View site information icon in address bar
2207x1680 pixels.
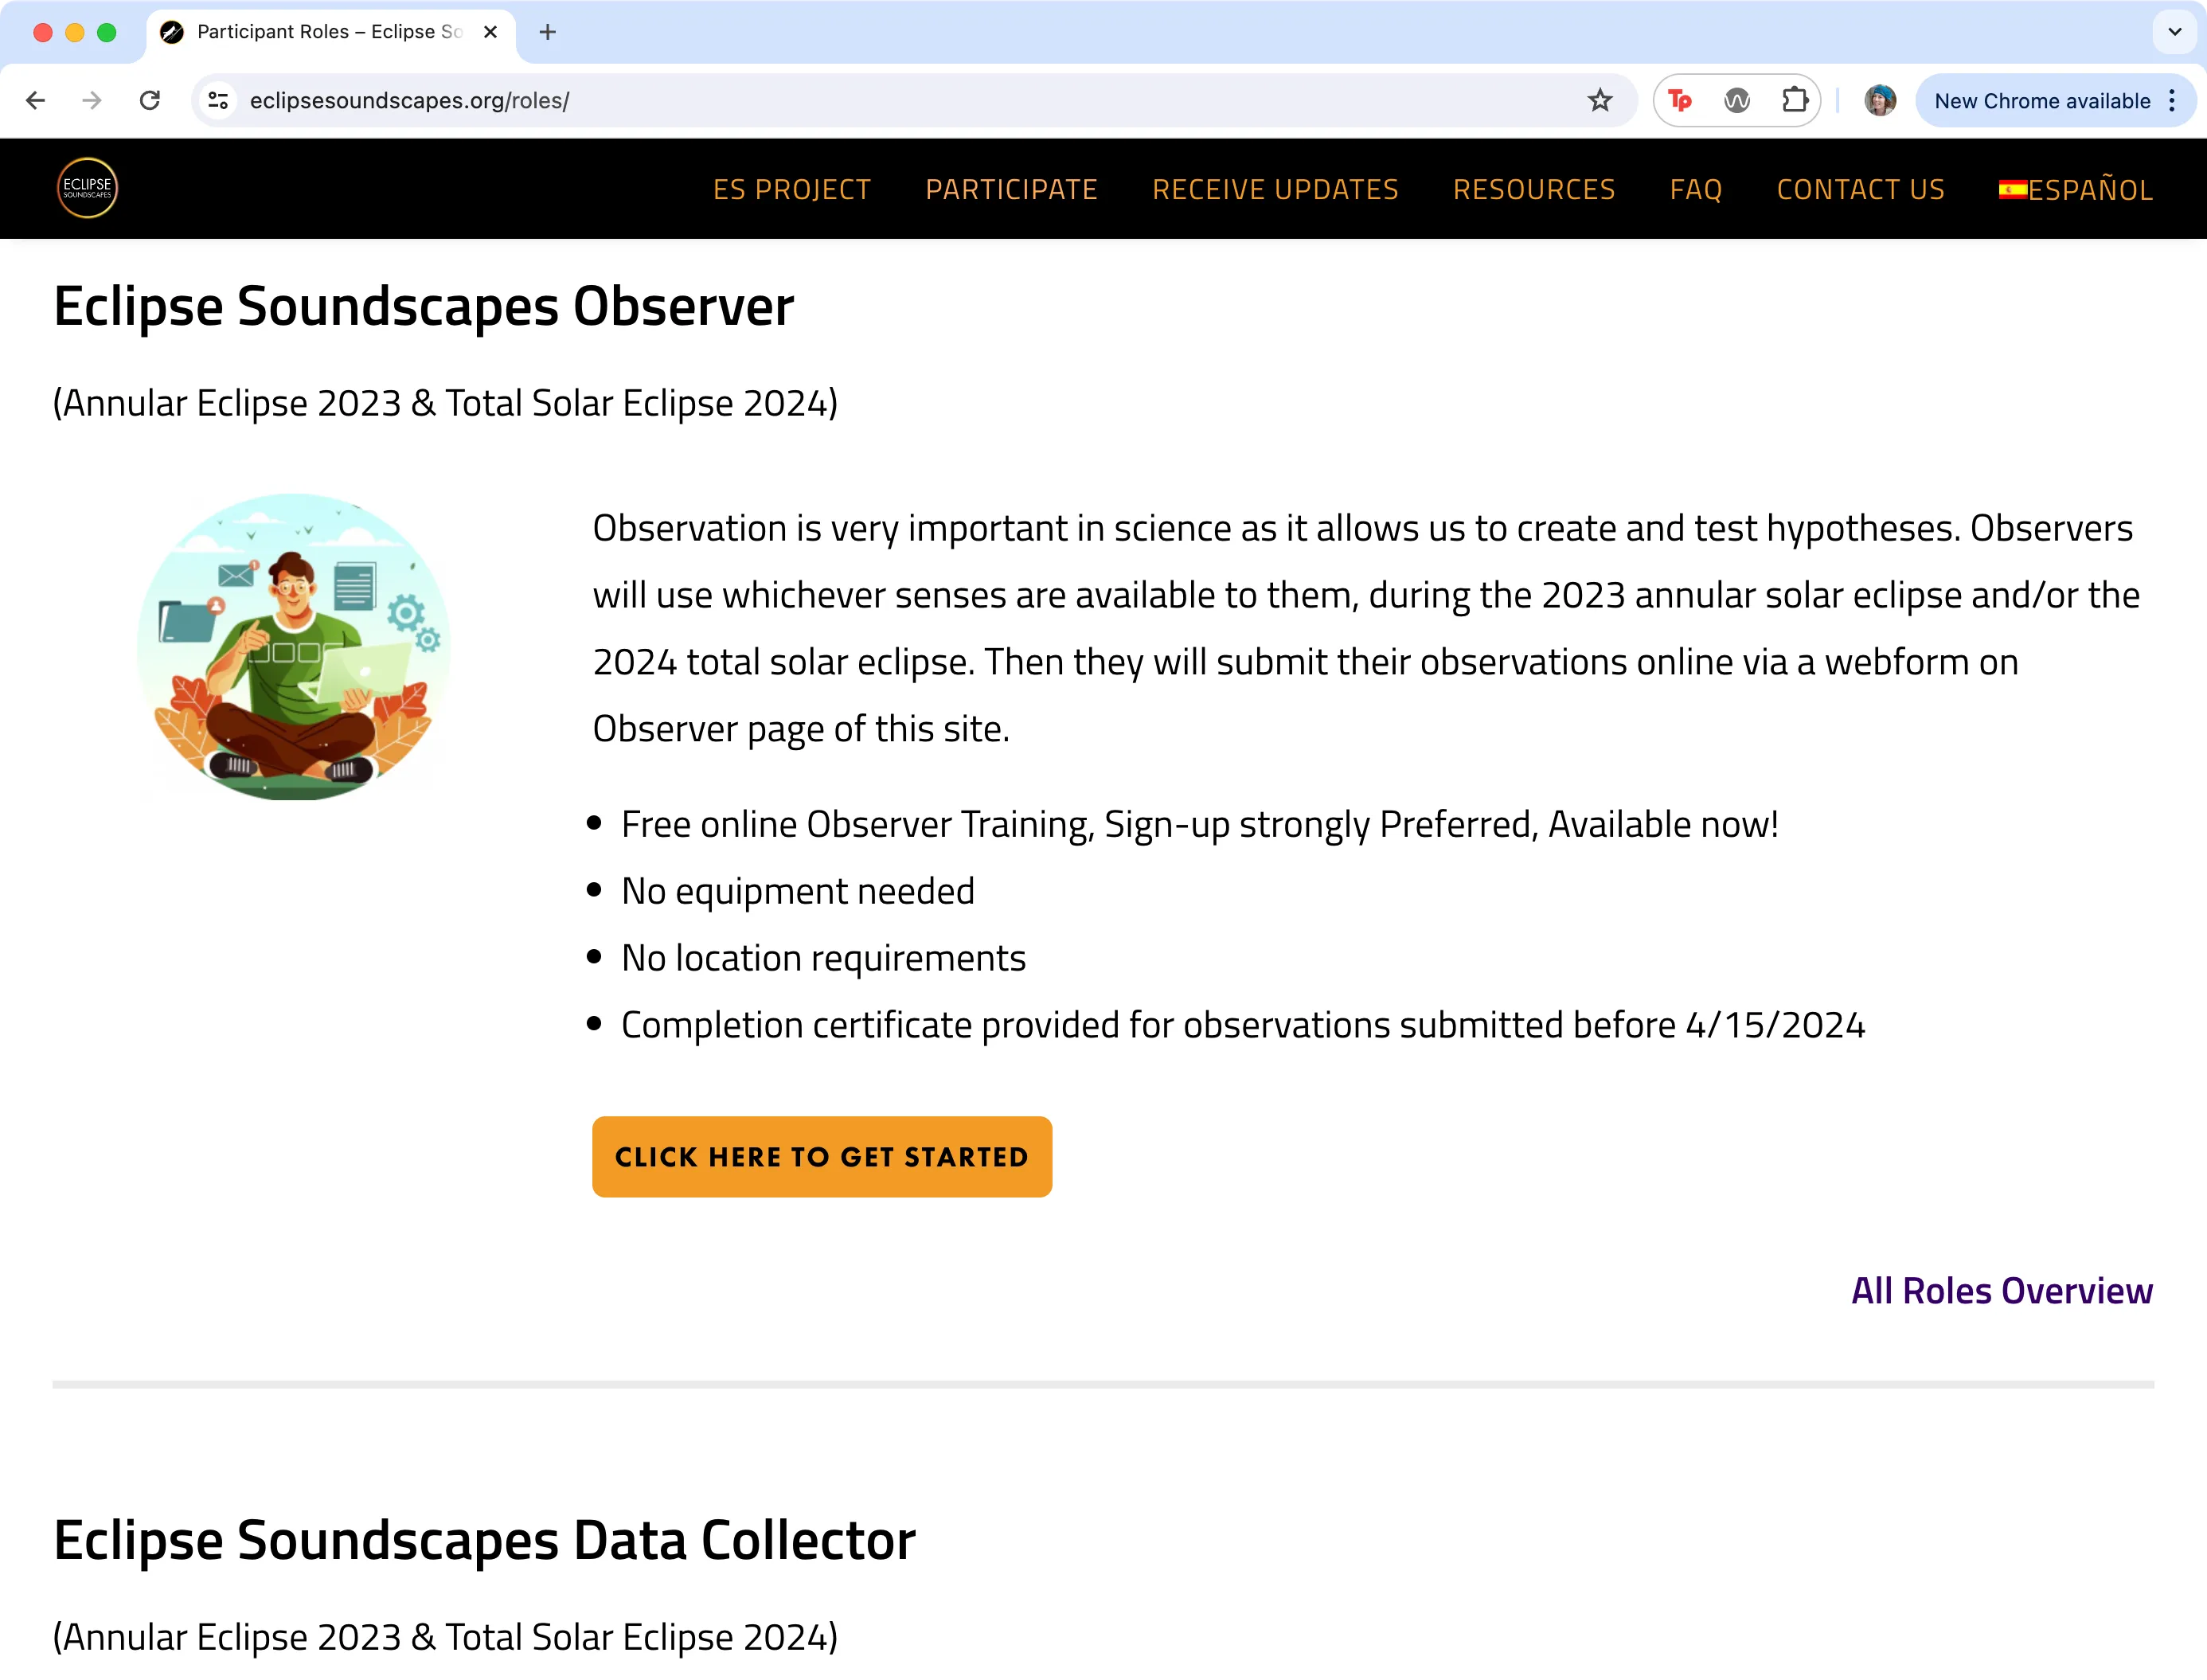[218, 101]
